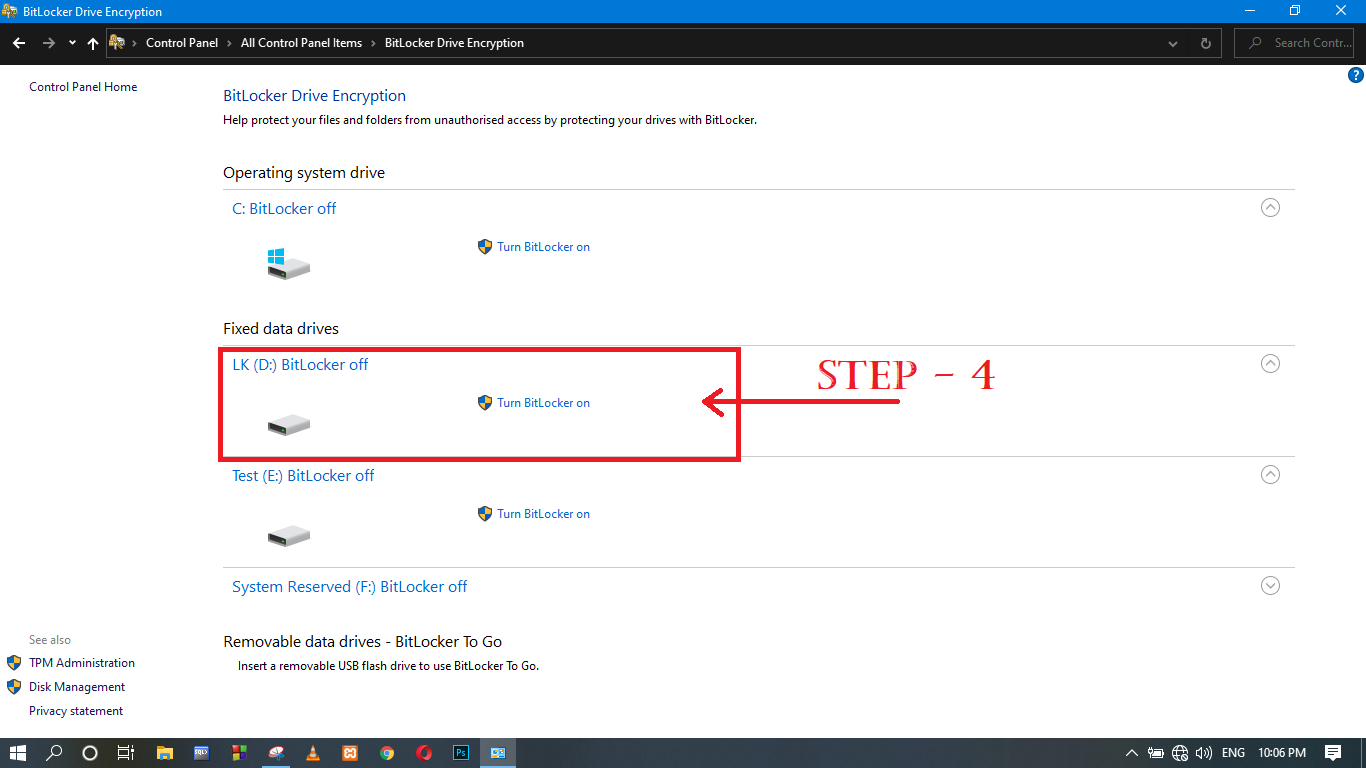Open Task View on taskbar
Viewport: 1366px width, 768px height.
(125, 753)
